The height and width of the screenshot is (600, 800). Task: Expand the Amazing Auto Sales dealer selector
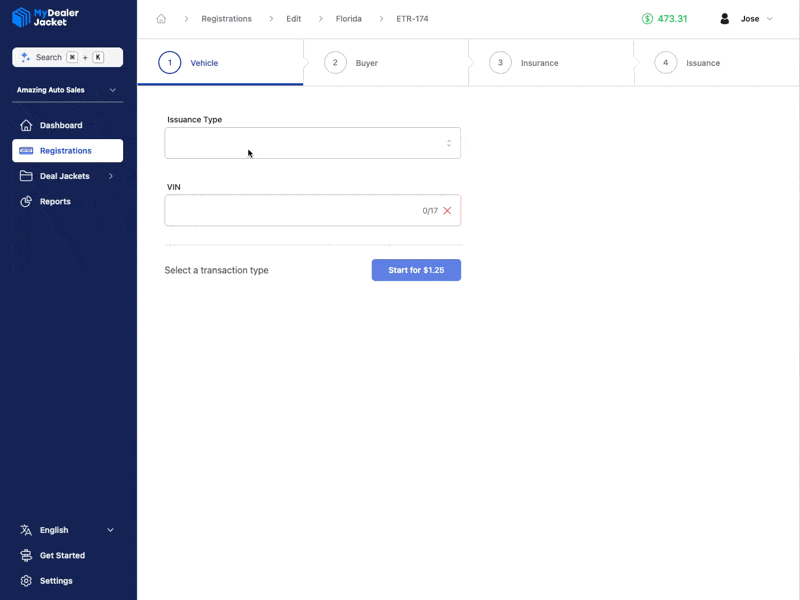(x=67, y=90)
